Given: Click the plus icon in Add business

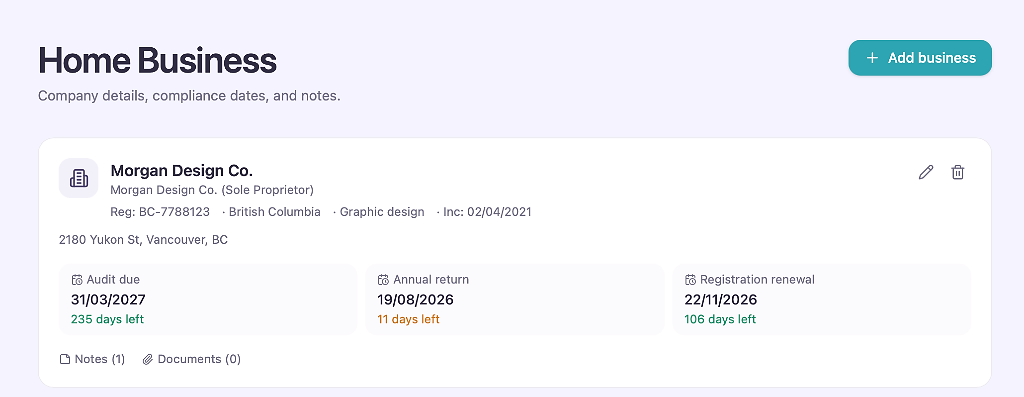Looking at the screenshot, I should click(x=872, y=58).
